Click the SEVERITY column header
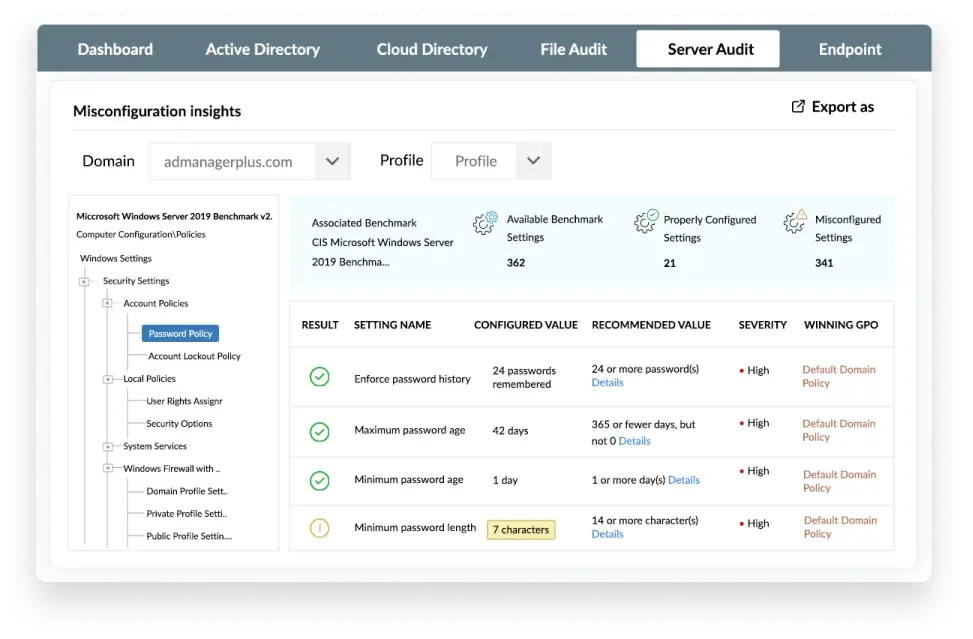 [x=762, y=325]
